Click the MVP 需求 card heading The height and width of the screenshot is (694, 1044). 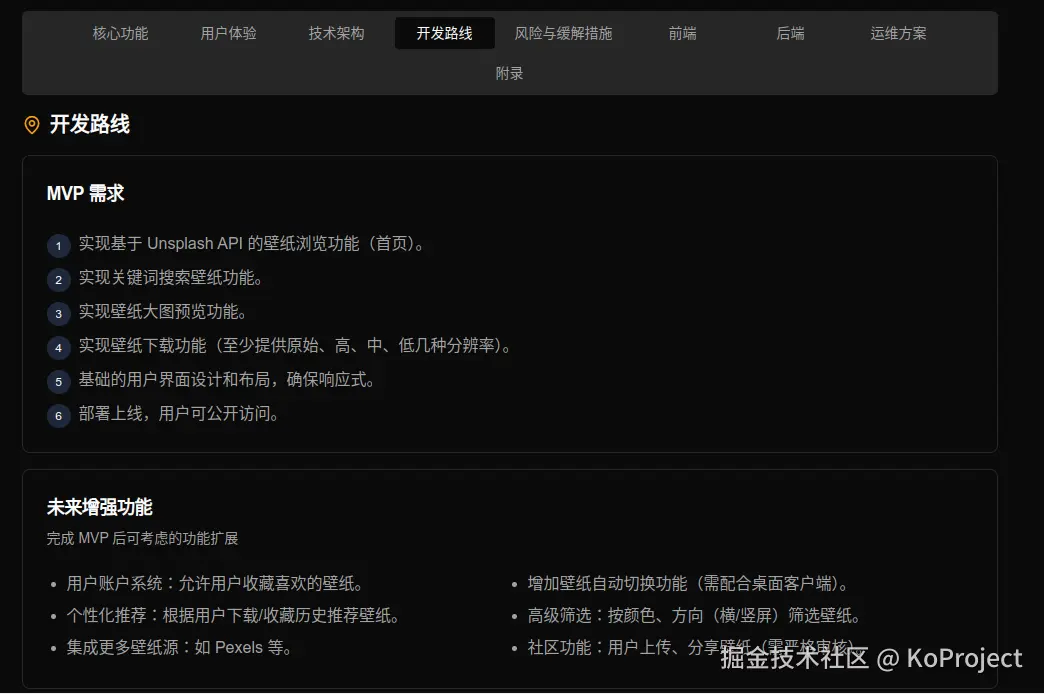85,193
